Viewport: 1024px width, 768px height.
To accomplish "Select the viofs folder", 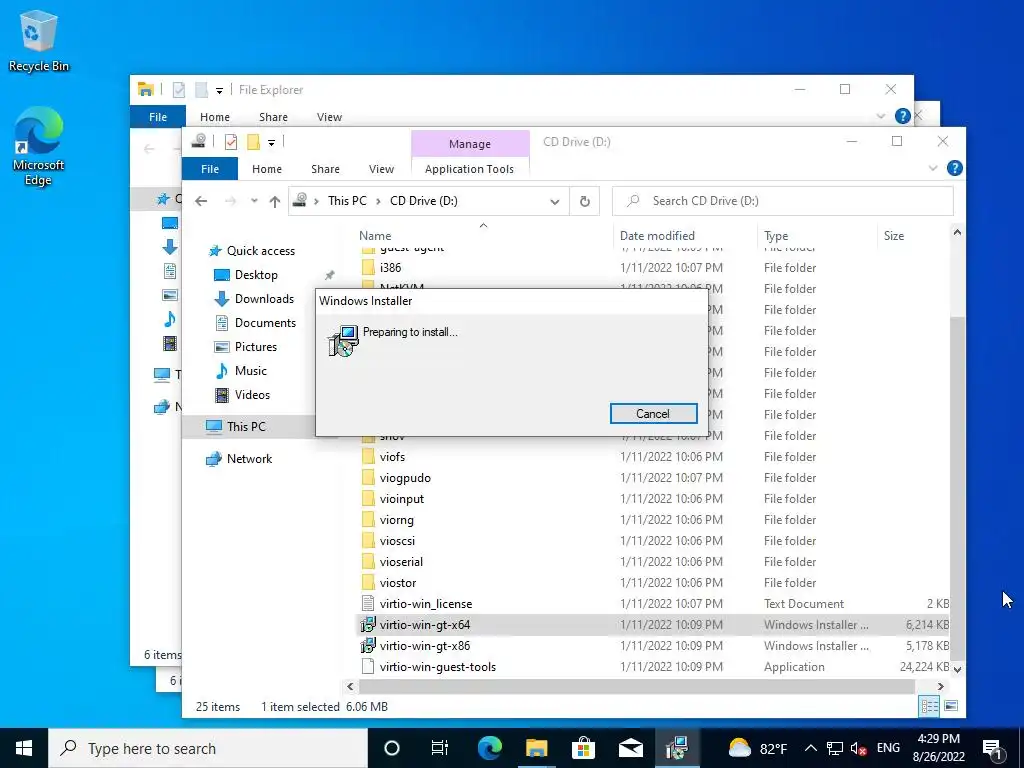I will tap(392, 456).
